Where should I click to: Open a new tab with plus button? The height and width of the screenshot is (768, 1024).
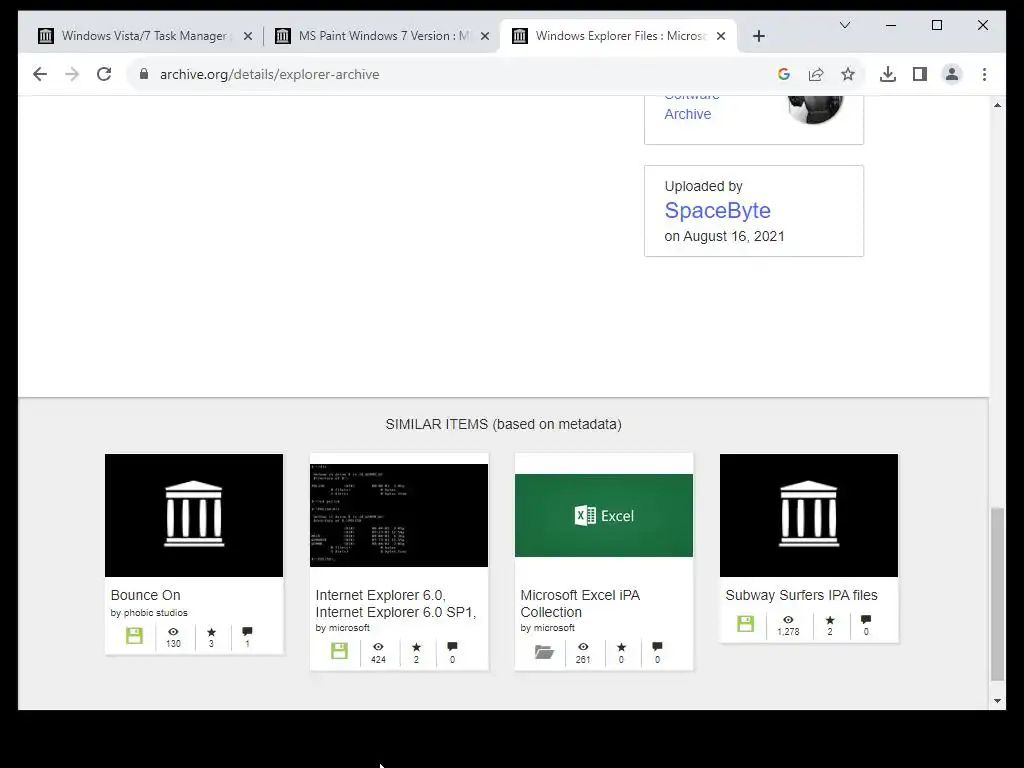click(758, 37)
